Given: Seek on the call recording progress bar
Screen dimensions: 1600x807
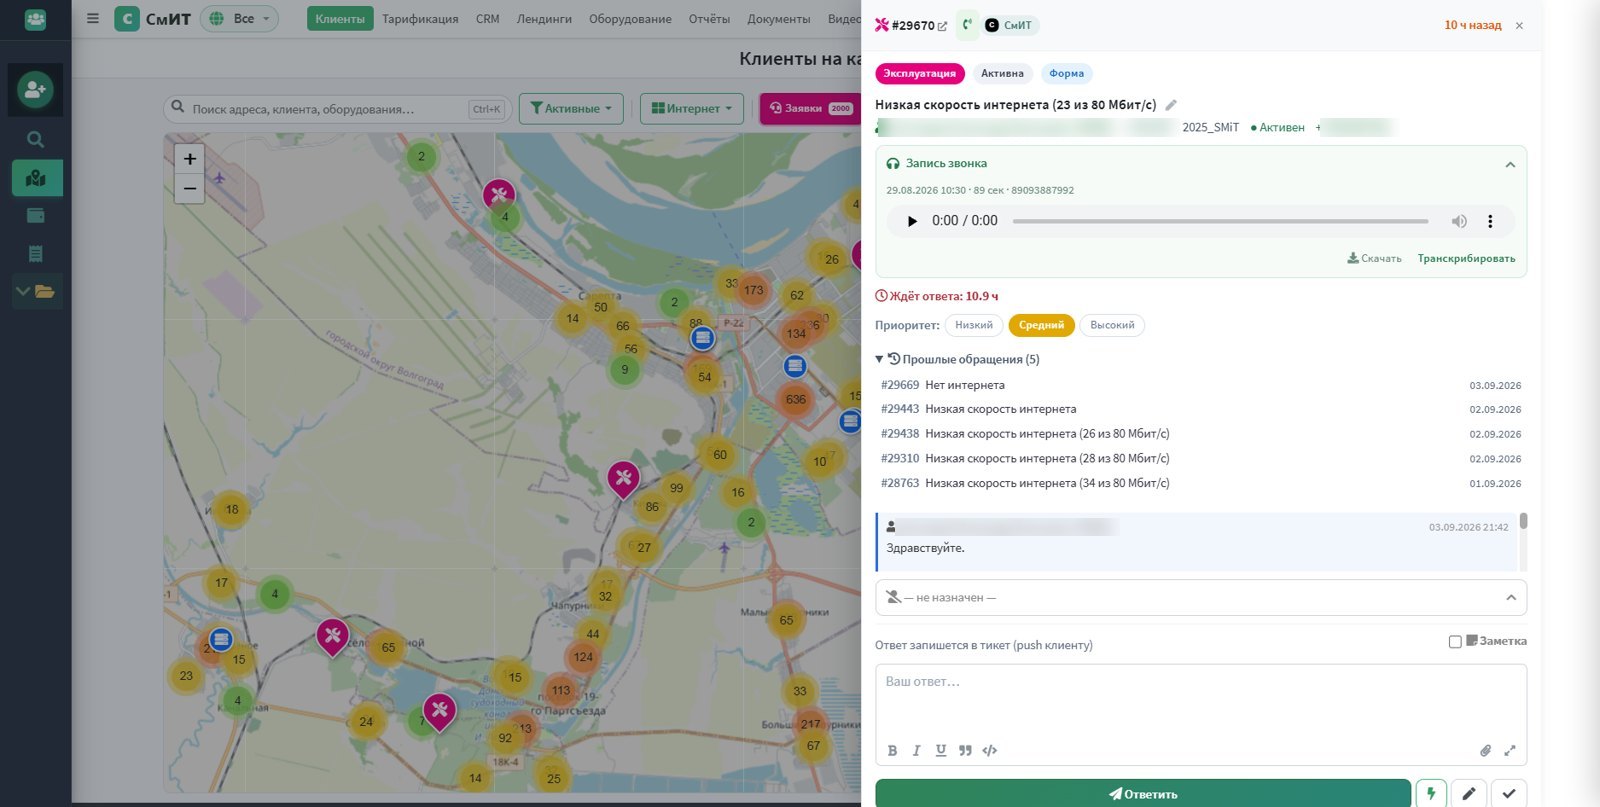Looking at the screenshot, I should pos(1220,221).
